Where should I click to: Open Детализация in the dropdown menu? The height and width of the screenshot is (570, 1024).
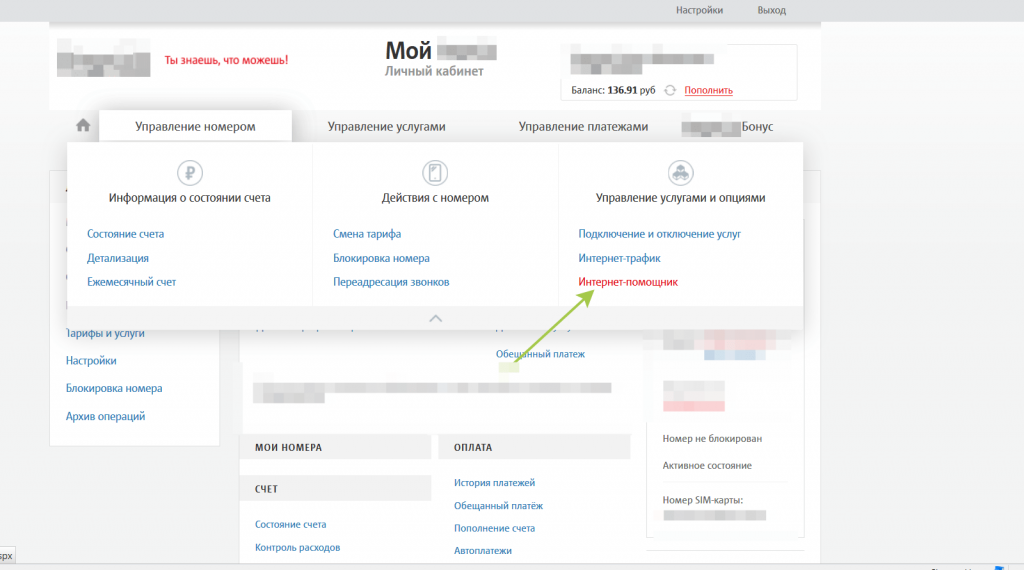tap(118, 258)
